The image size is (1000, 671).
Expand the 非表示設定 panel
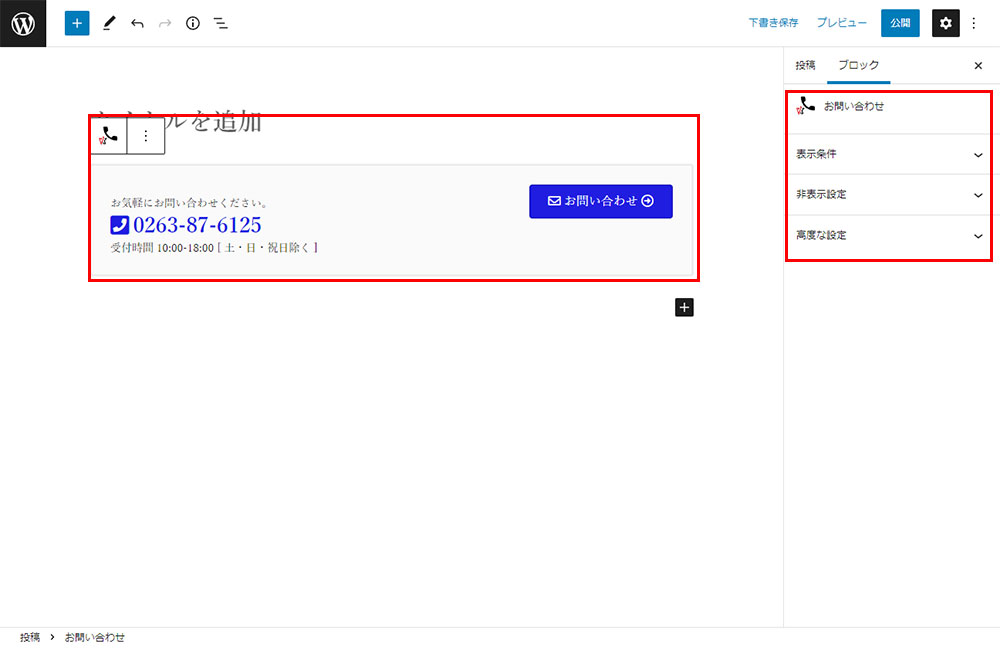coord(889,195)
